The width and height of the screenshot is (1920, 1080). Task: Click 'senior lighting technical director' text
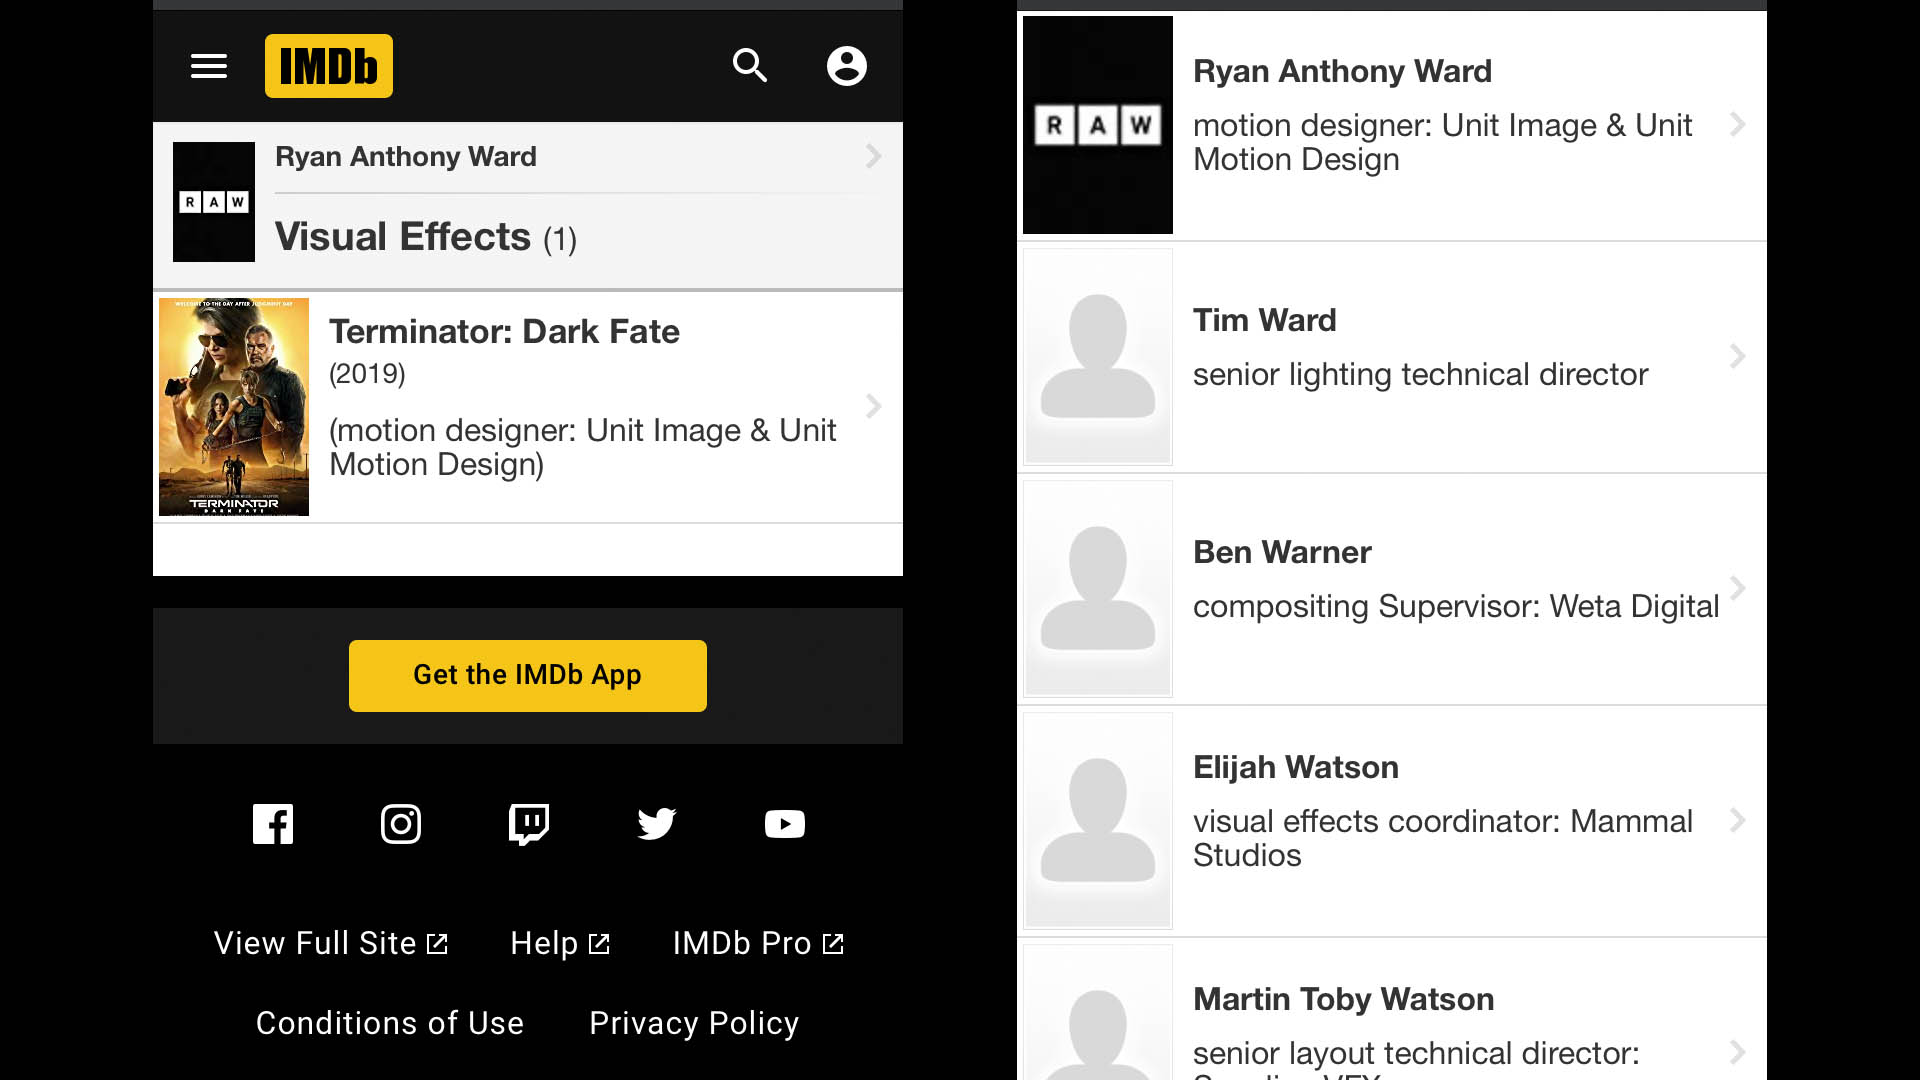(x=1420, y=374)
